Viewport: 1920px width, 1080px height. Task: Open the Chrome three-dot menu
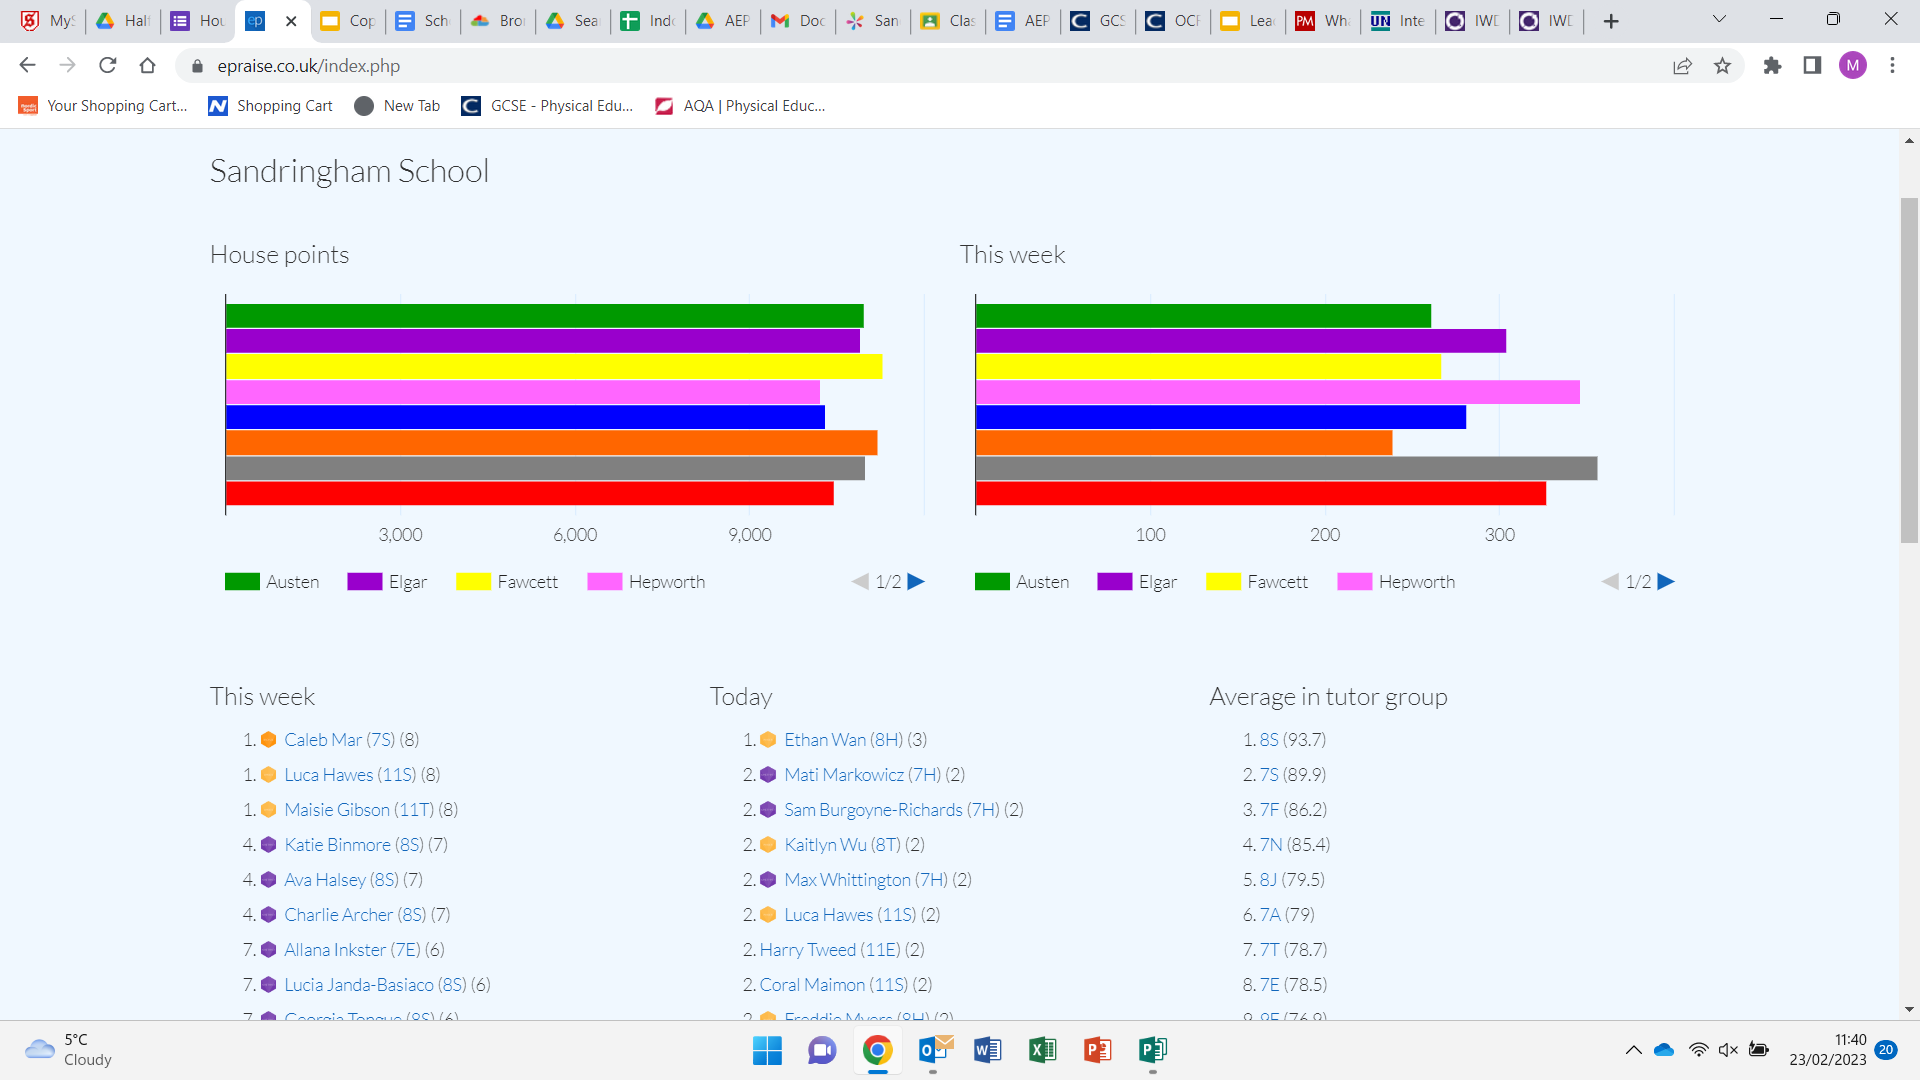click(x=1892, y=65)
